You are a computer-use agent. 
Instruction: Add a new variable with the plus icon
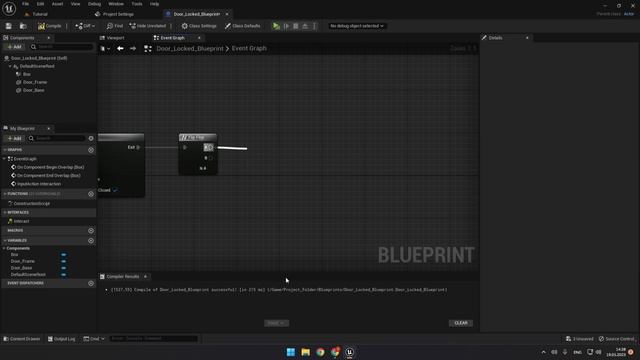coord(91,241)
